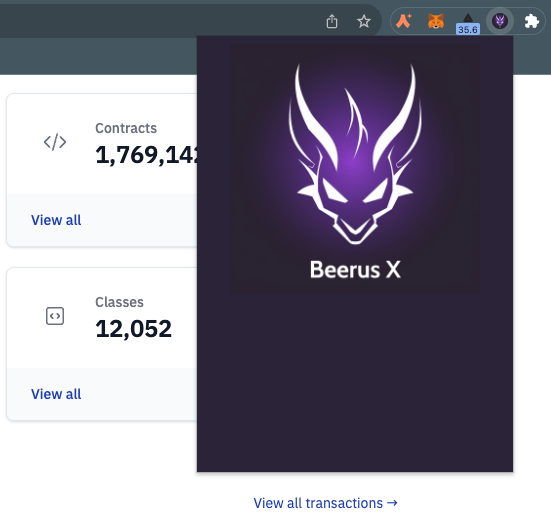Click the Classes count 12,052 value
551x519 pixels.
tap(133, 329)
